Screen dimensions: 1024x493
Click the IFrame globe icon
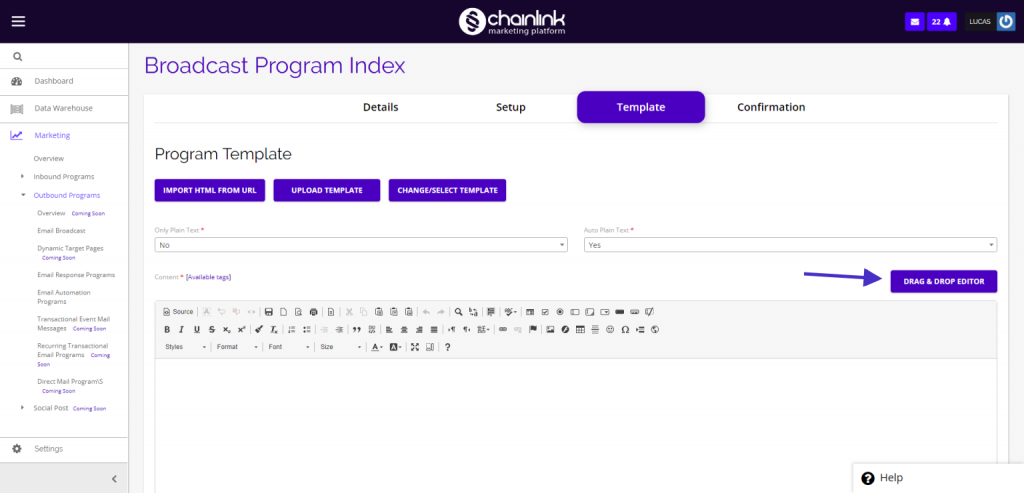click(x=655, y=329)
